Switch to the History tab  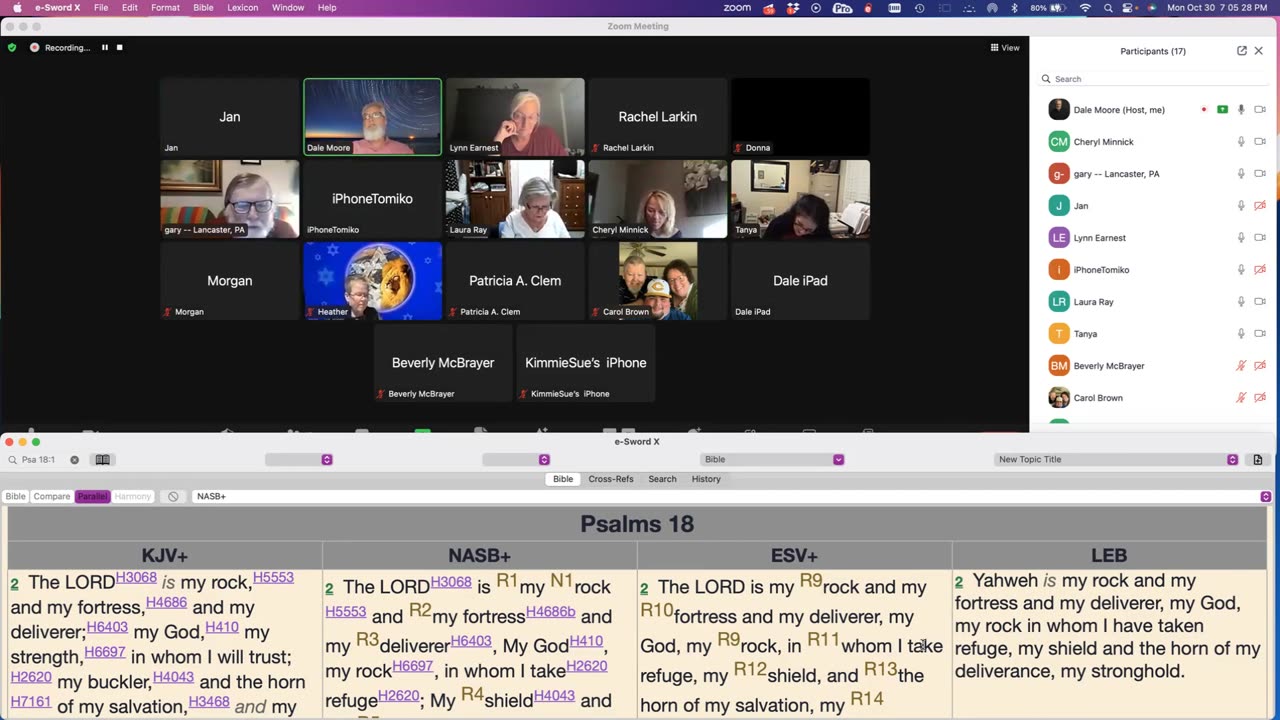tap(706, 479)
